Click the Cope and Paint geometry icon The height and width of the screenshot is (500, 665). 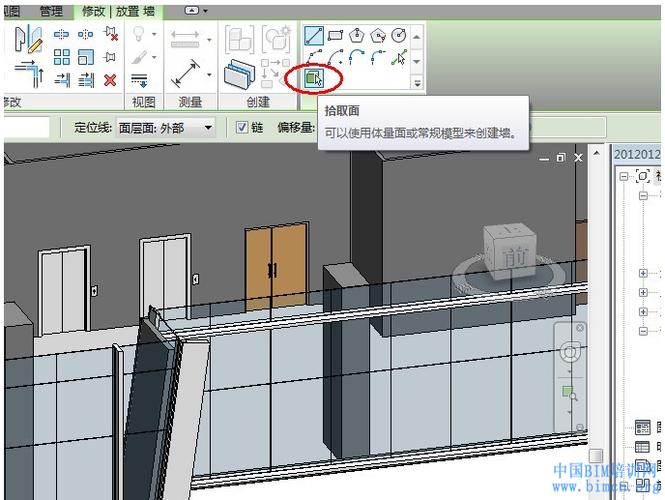pyautogui.click(x=28, y=39)
